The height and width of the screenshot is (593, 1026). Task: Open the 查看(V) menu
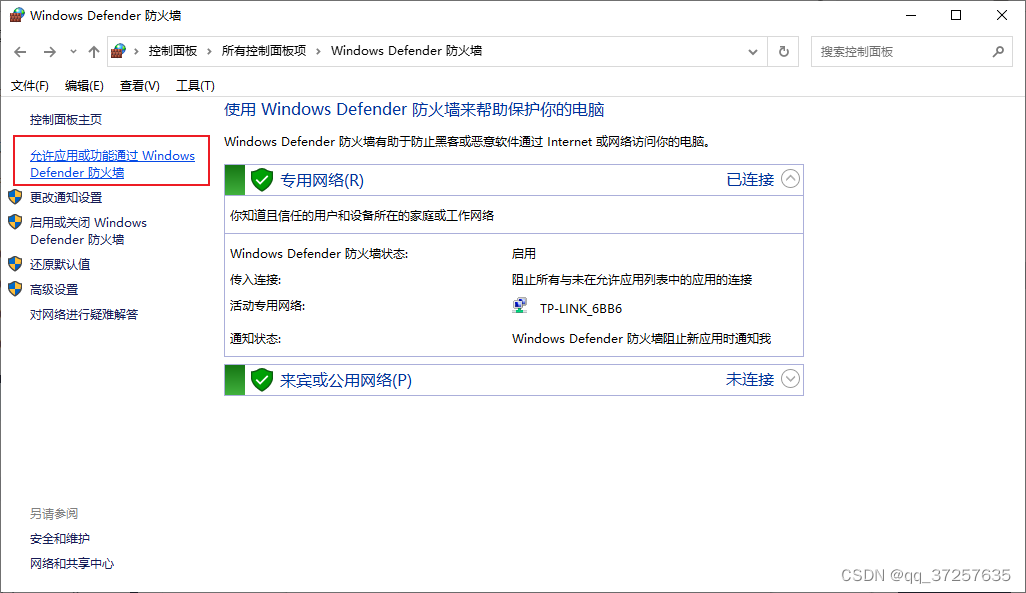pos(139,86)
